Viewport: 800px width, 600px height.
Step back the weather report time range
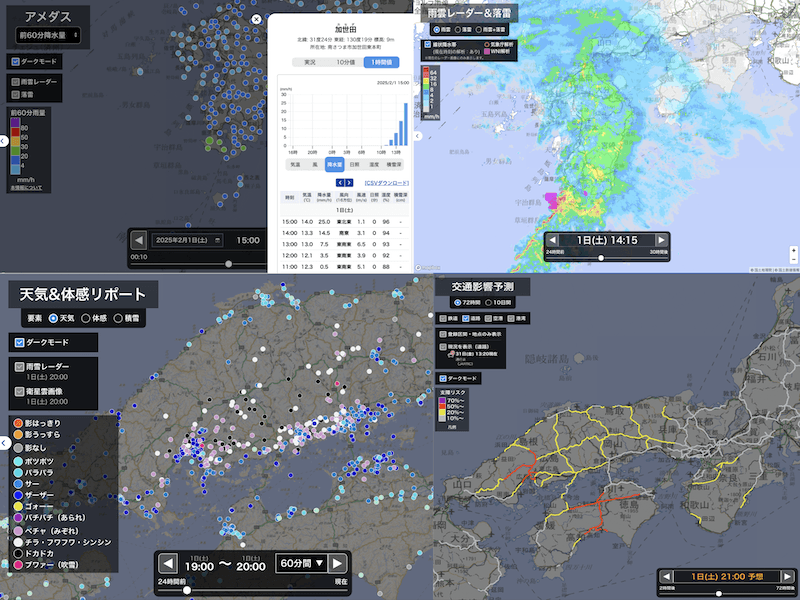[168, 563]
